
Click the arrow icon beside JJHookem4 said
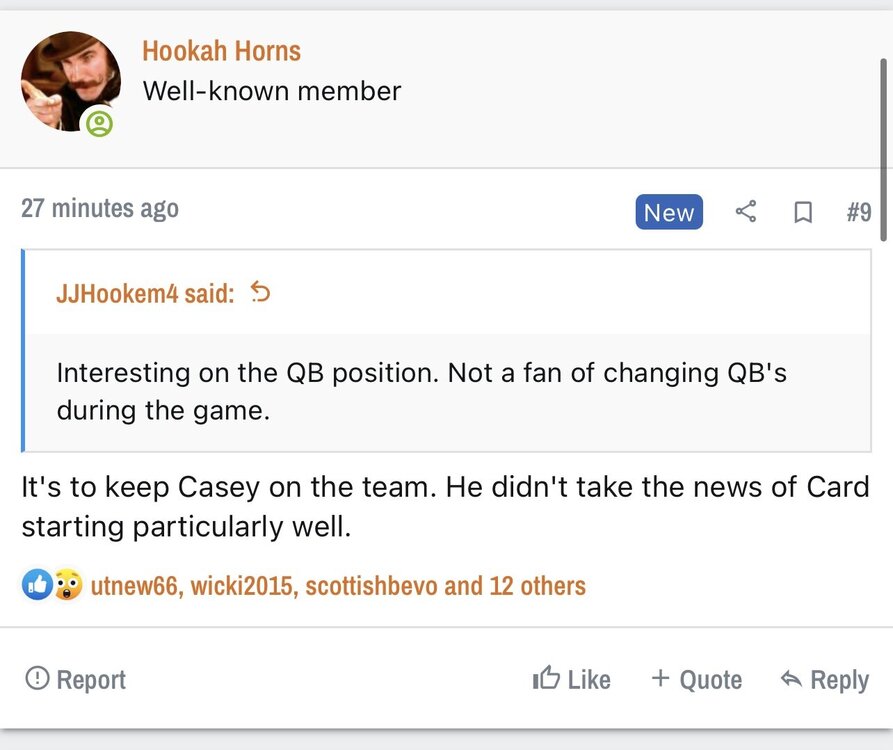point(260,293)
